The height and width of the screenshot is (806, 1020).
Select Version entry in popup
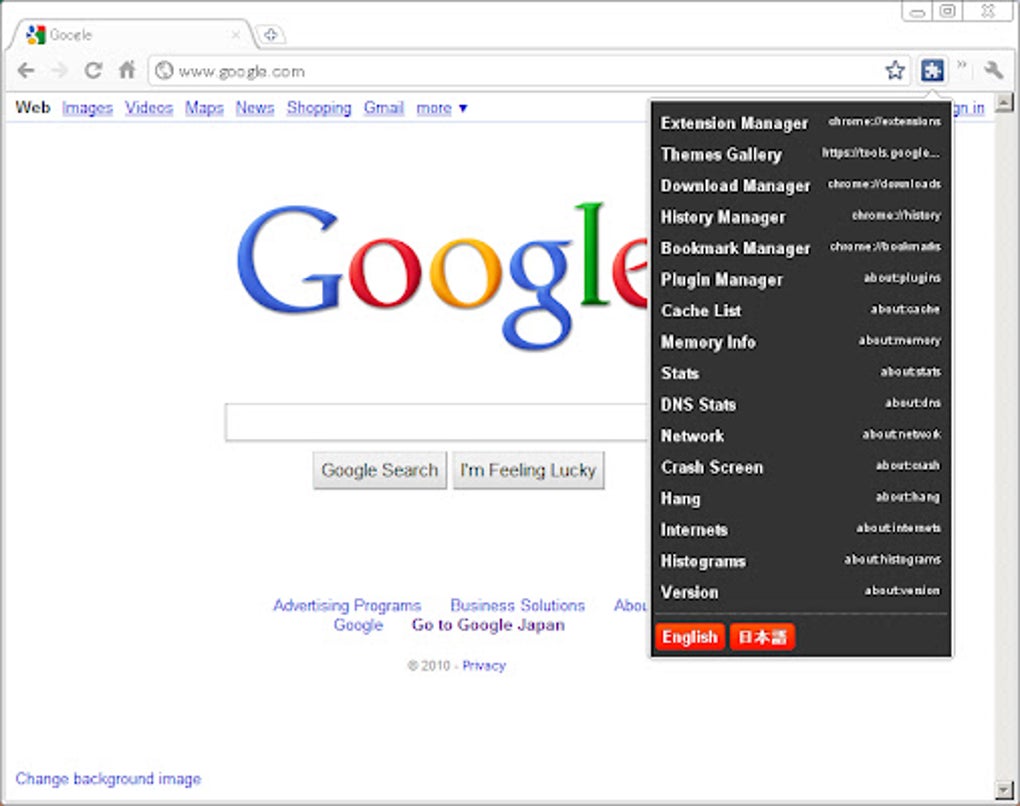tap(801, 592)
